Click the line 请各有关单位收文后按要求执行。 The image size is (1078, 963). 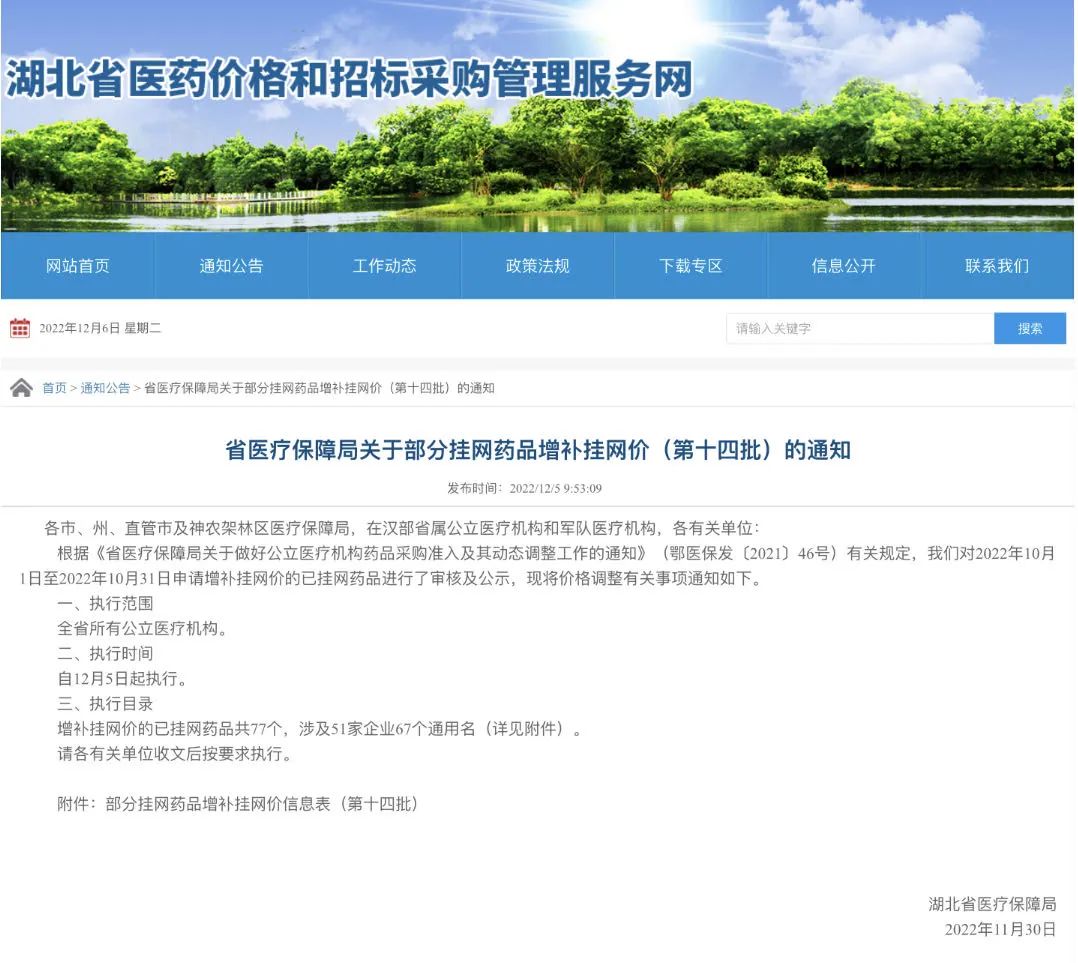coord(175,754)
